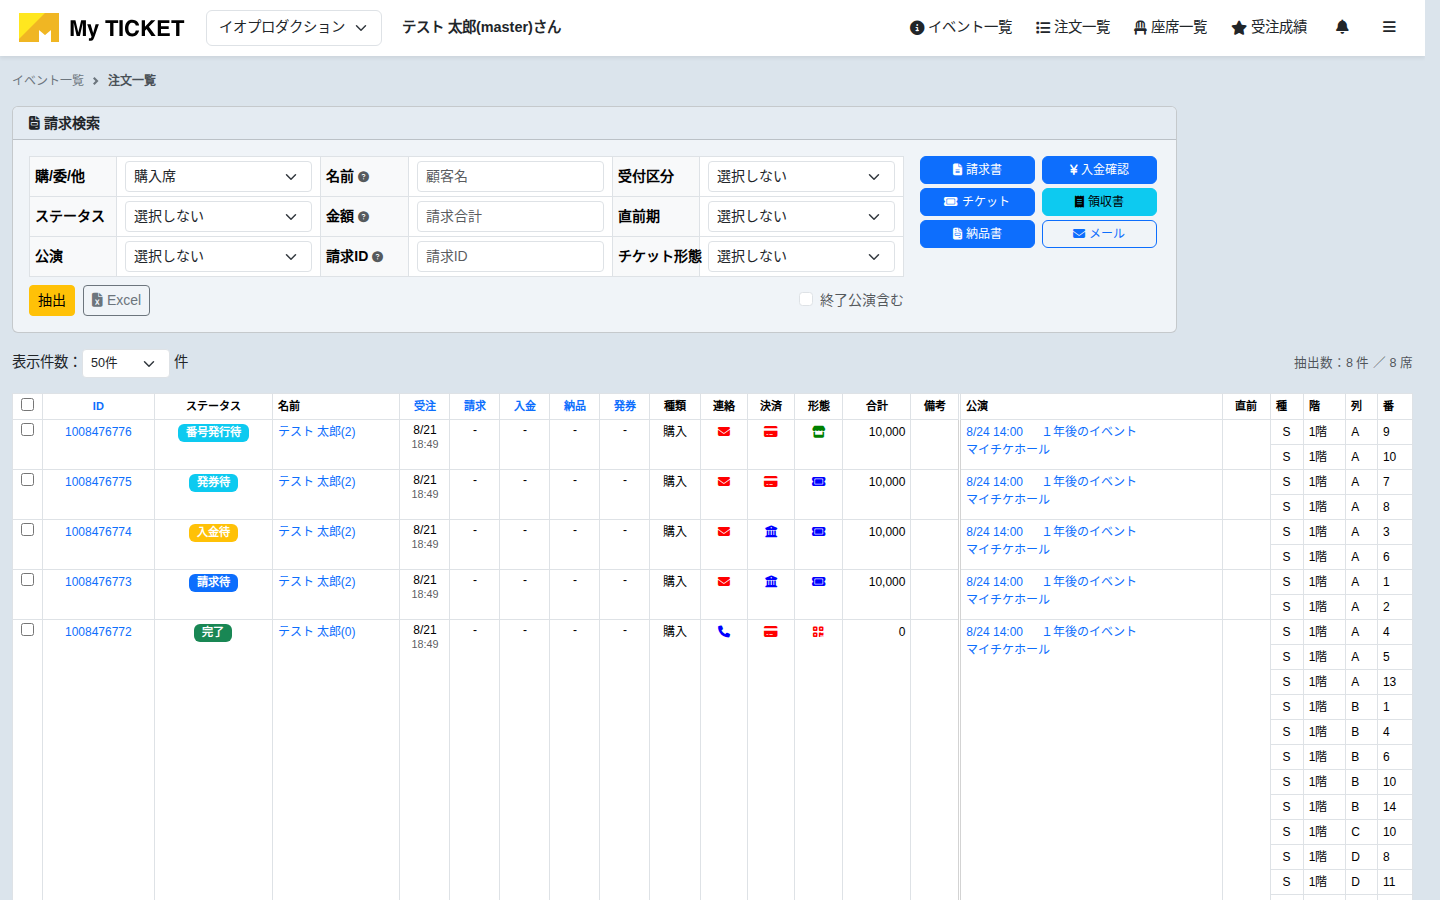Click the 請求合計 amount input field
This screenshot has width=1440, height=900.
click(510, 217)
